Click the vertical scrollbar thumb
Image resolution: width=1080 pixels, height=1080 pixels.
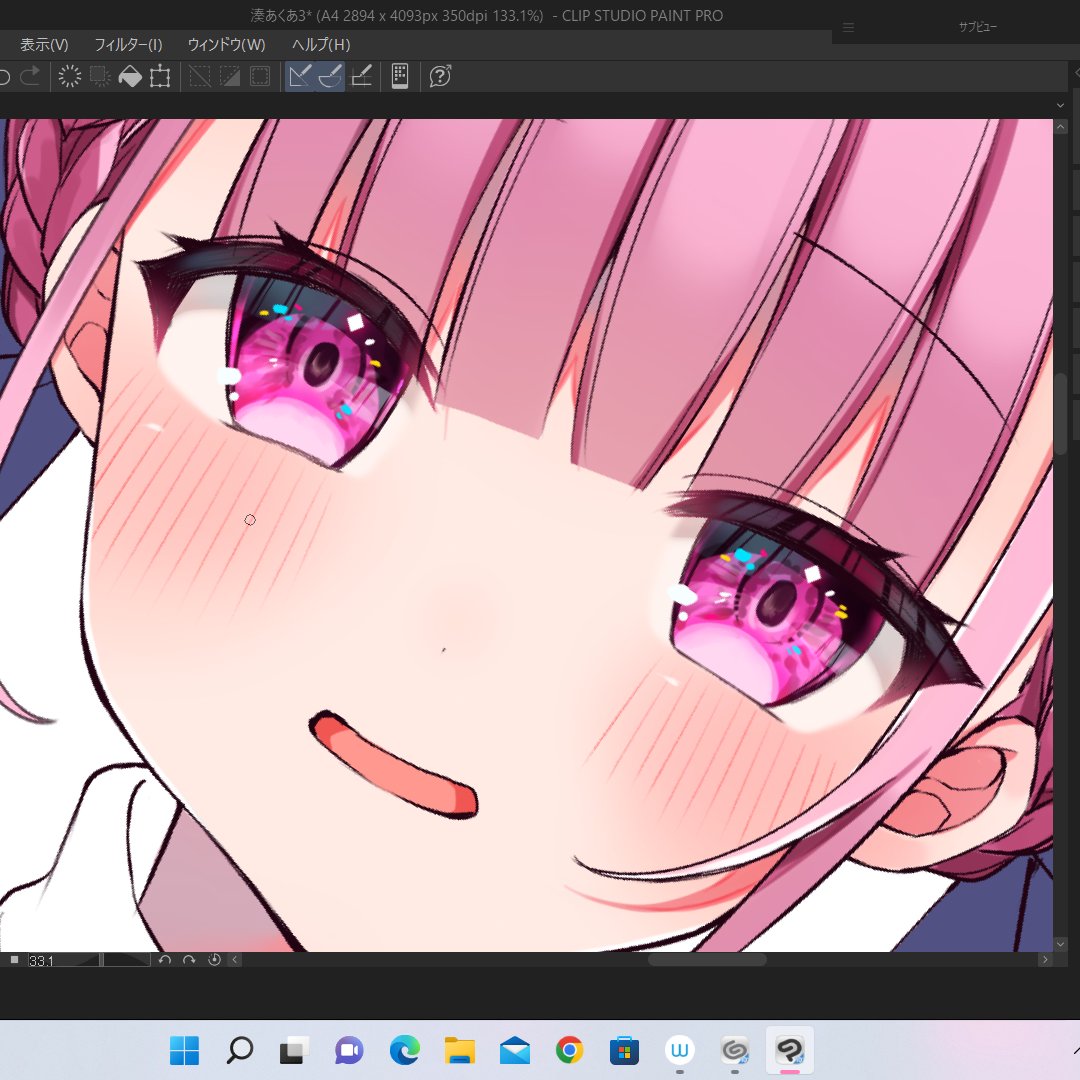click(x=1061, y=413)
